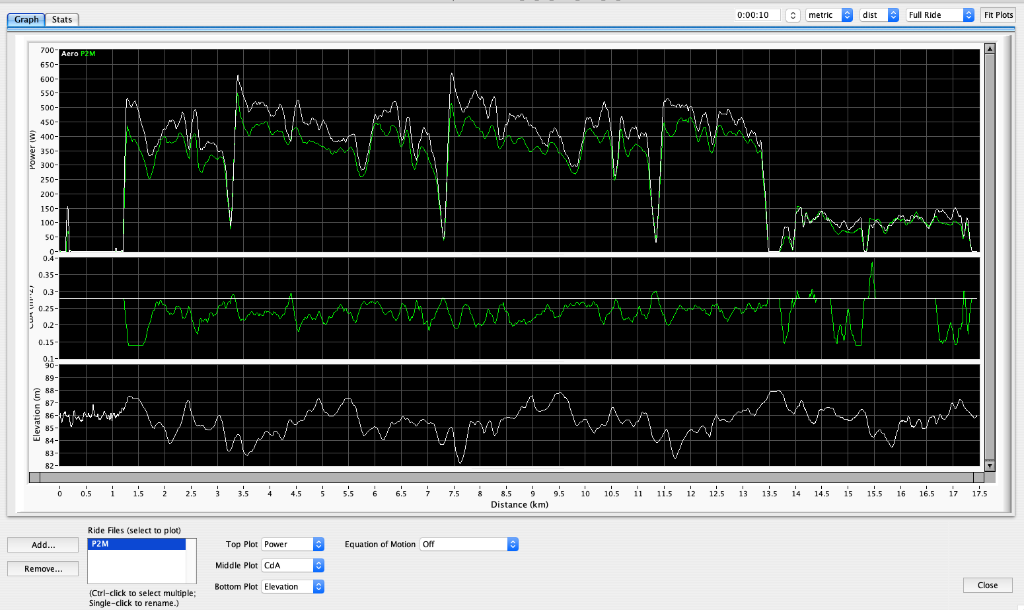Click the Distance (km) axis label
This screenshot has height=610, width=1024.
(x=519, y=504)
